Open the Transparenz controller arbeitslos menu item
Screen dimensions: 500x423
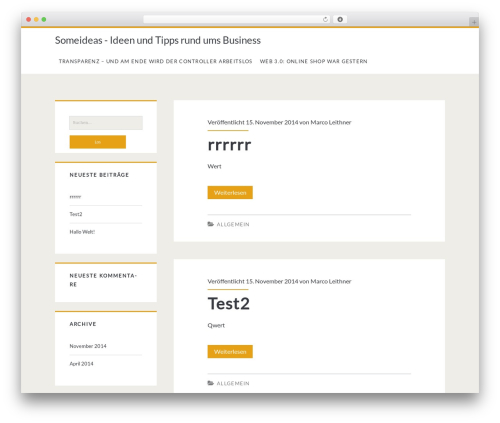pyautogui.click(x=155, y=61)
